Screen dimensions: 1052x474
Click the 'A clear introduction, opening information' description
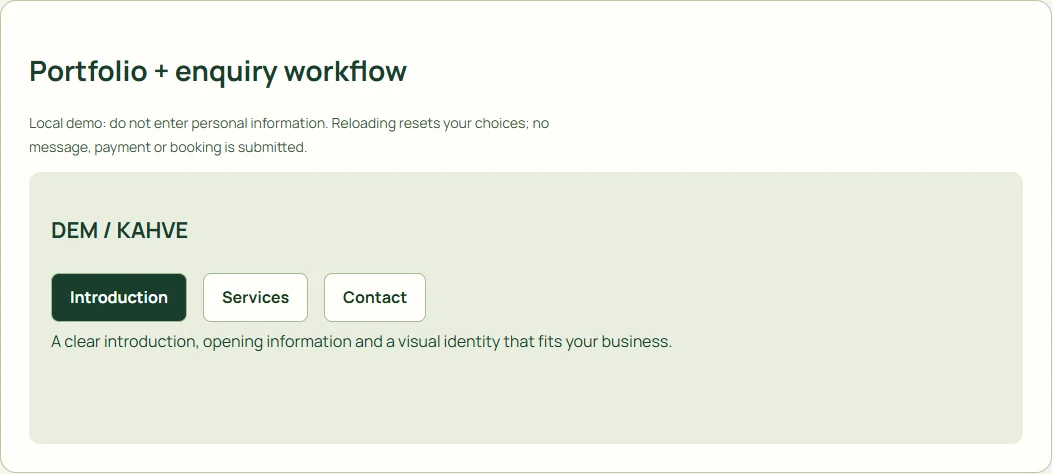coord(362,342)
